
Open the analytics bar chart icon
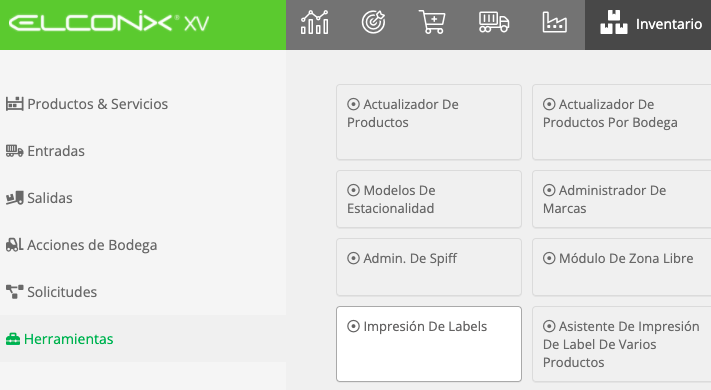[315, 23]
